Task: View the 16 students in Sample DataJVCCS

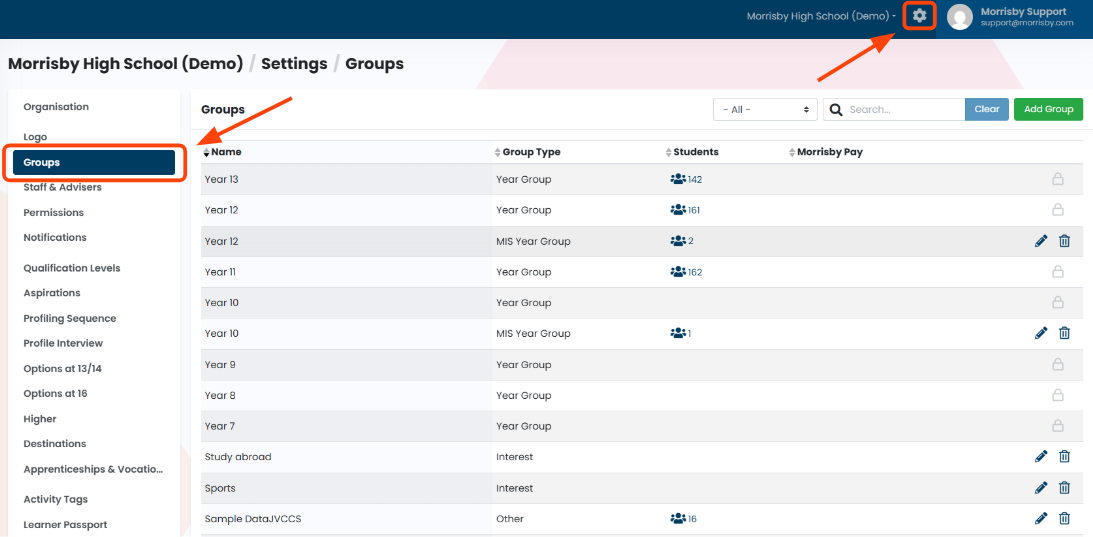Action: pyautogui.click(x=683, y=519)
